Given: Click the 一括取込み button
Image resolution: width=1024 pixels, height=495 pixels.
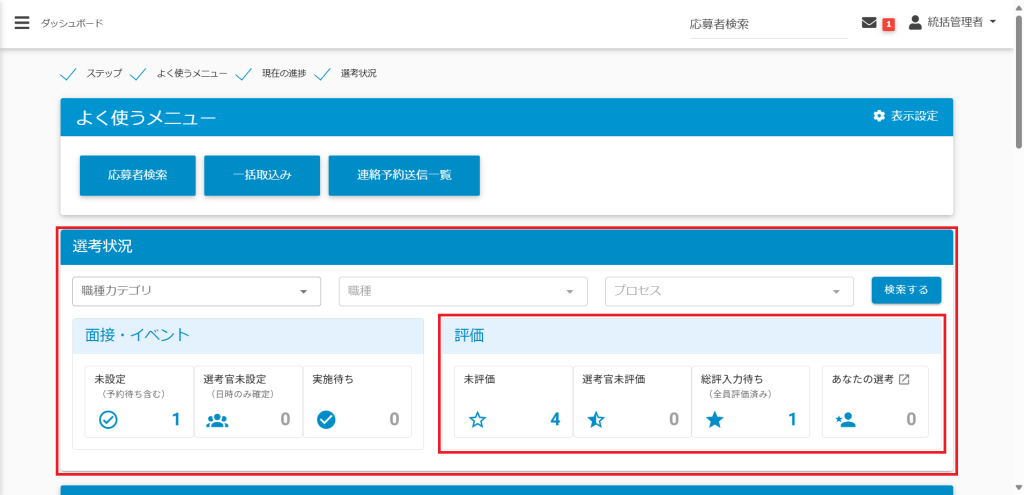Looking at the screenshot, I should [x=262, y=175].
